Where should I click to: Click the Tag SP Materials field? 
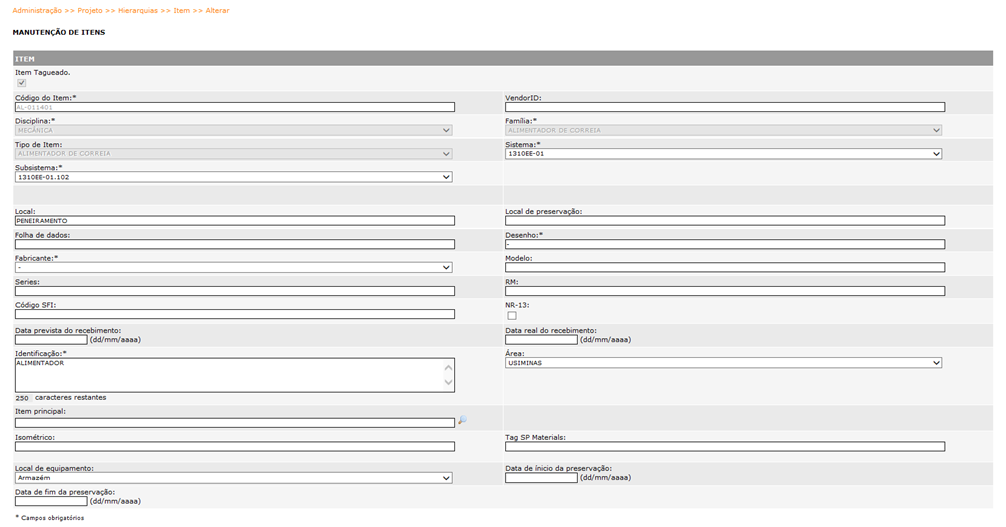pyautogui.click(x=724, y=446)
